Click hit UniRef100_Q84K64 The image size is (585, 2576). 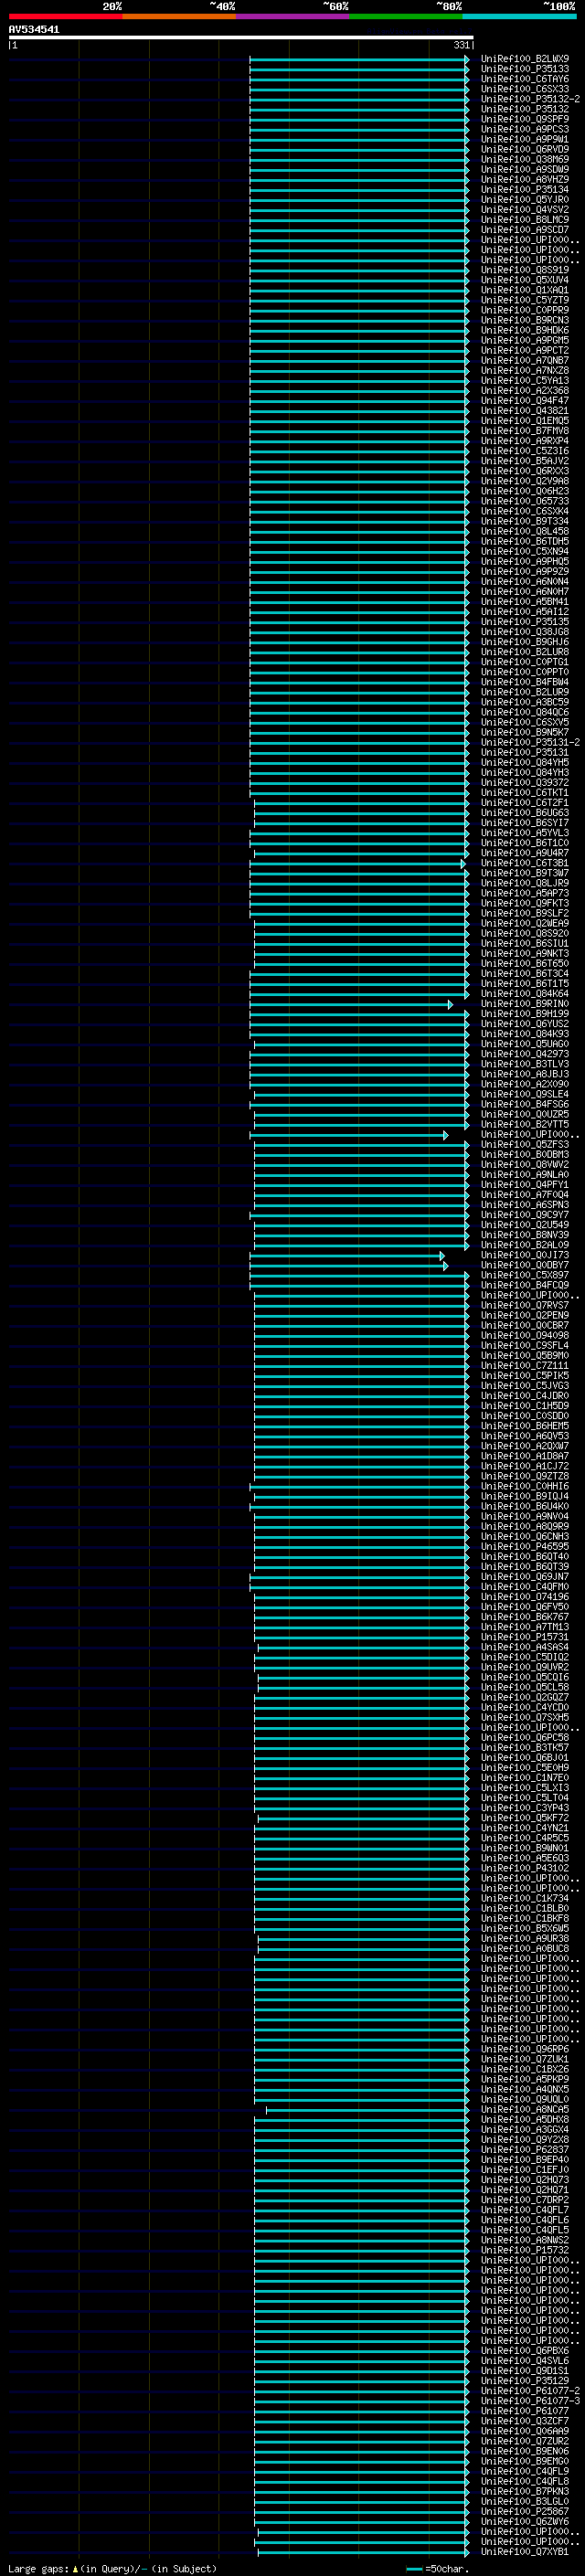click(x=524, y=994)
